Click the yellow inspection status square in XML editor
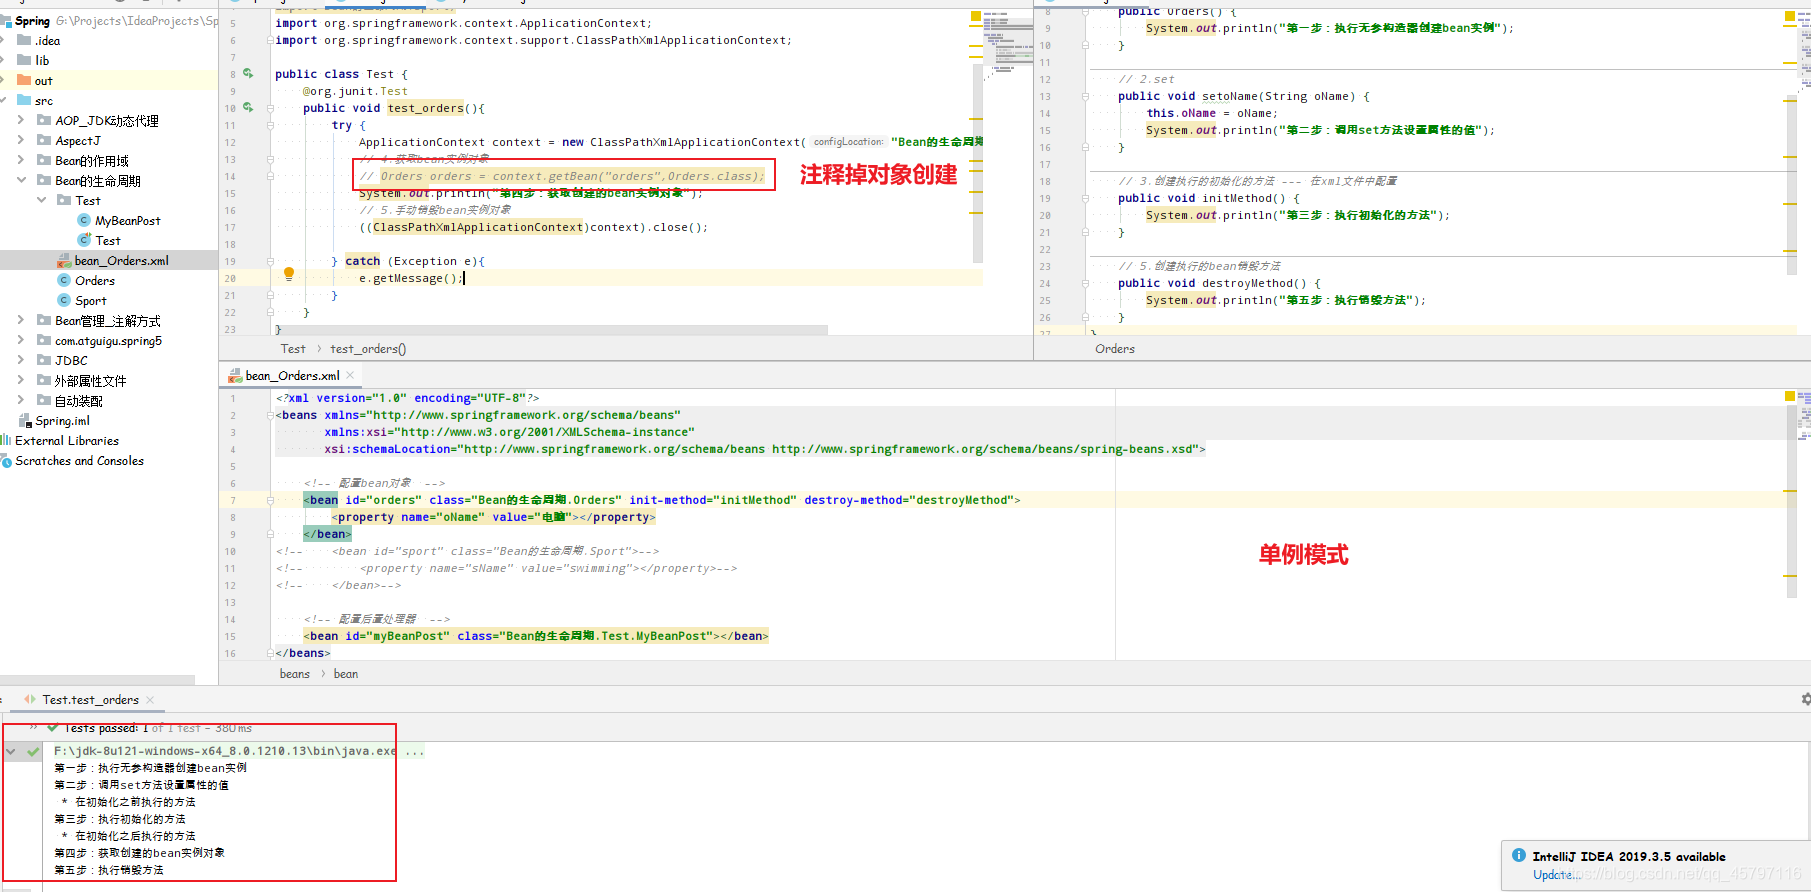Viewport: 1811px width, 892px height. [x=1789, y=396]
